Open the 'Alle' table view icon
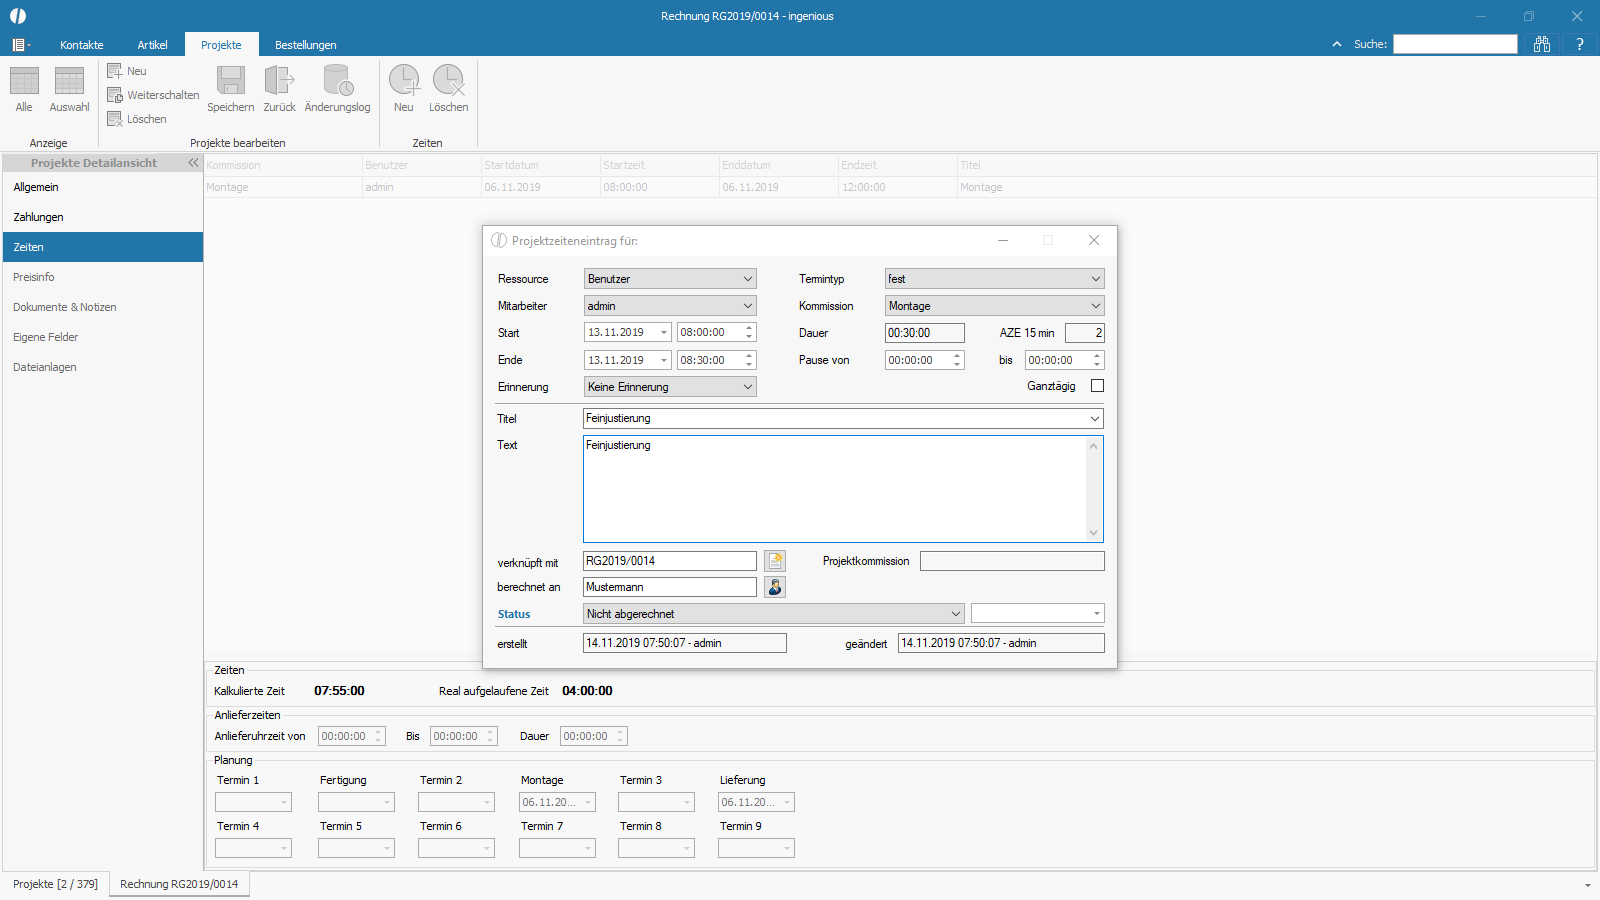The width and height of the screenshot is (1600, 900). [x=23, y=88]
